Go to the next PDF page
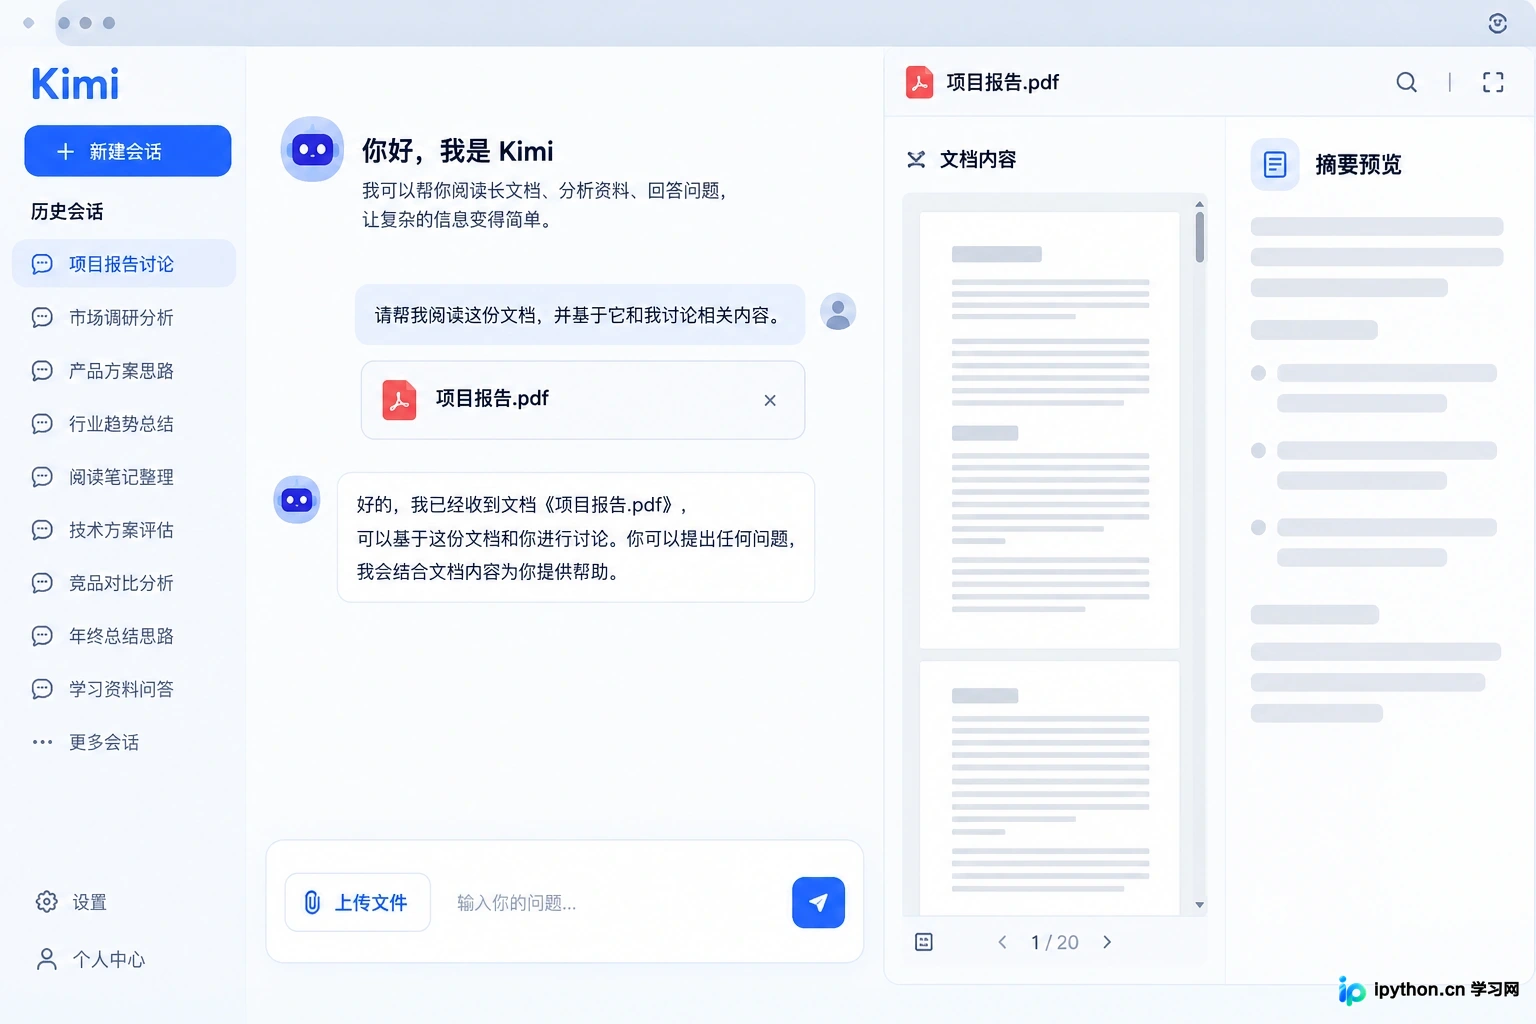Viewport: 1536px width, 1024px height. click(1107, 942)
